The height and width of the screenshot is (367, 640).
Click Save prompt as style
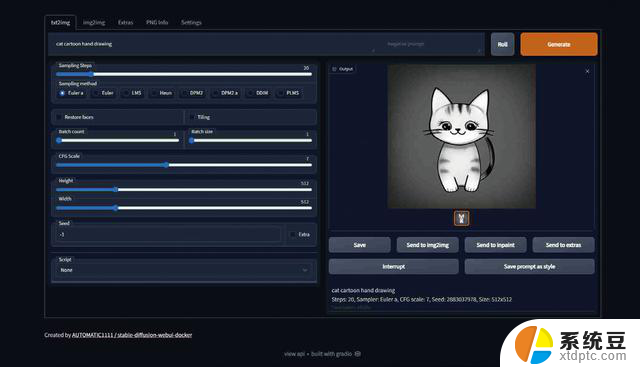point(529,267)
